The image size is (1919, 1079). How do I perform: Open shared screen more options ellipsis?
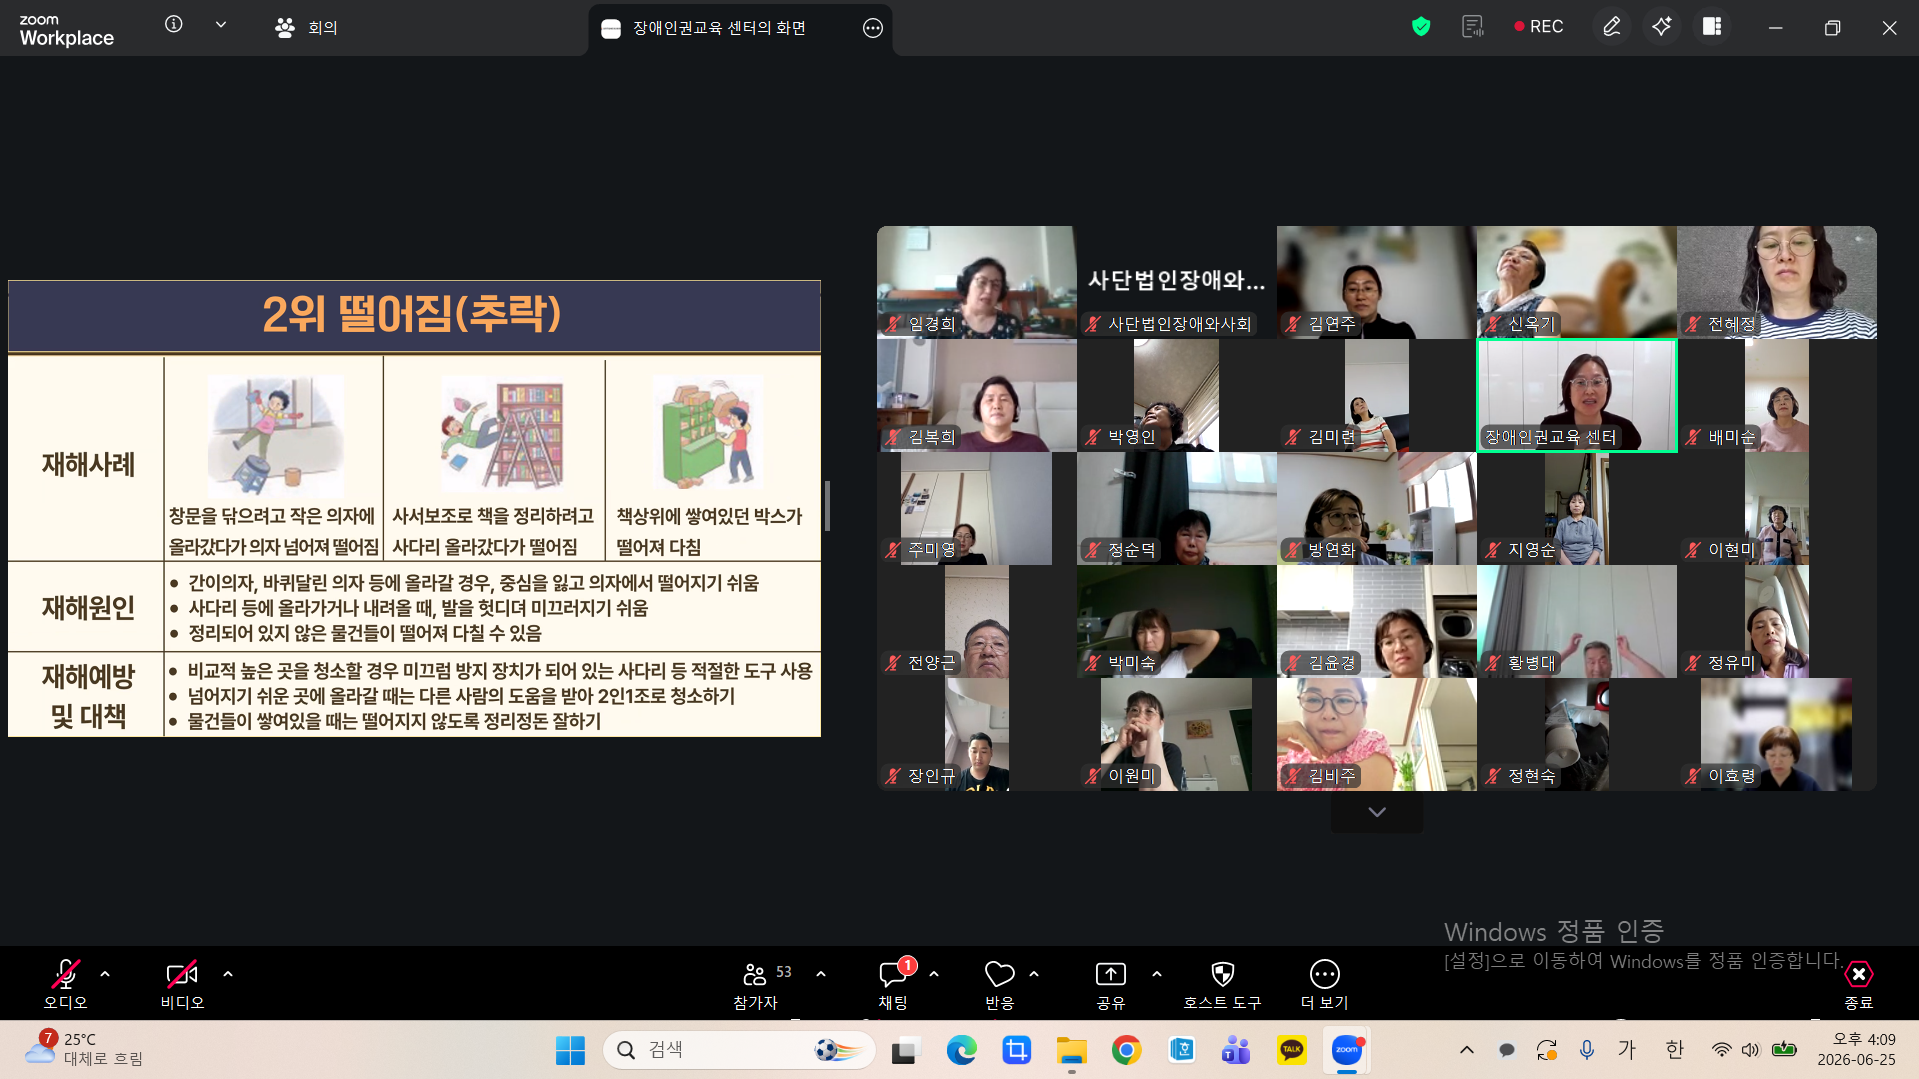(x=873, y=28)
